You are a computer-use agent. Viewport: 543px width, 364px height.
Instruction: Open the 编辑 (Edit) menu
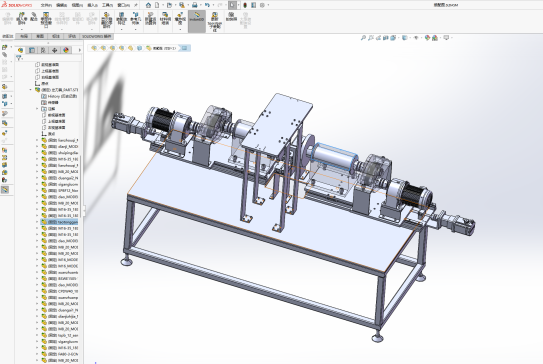[61, 5]
